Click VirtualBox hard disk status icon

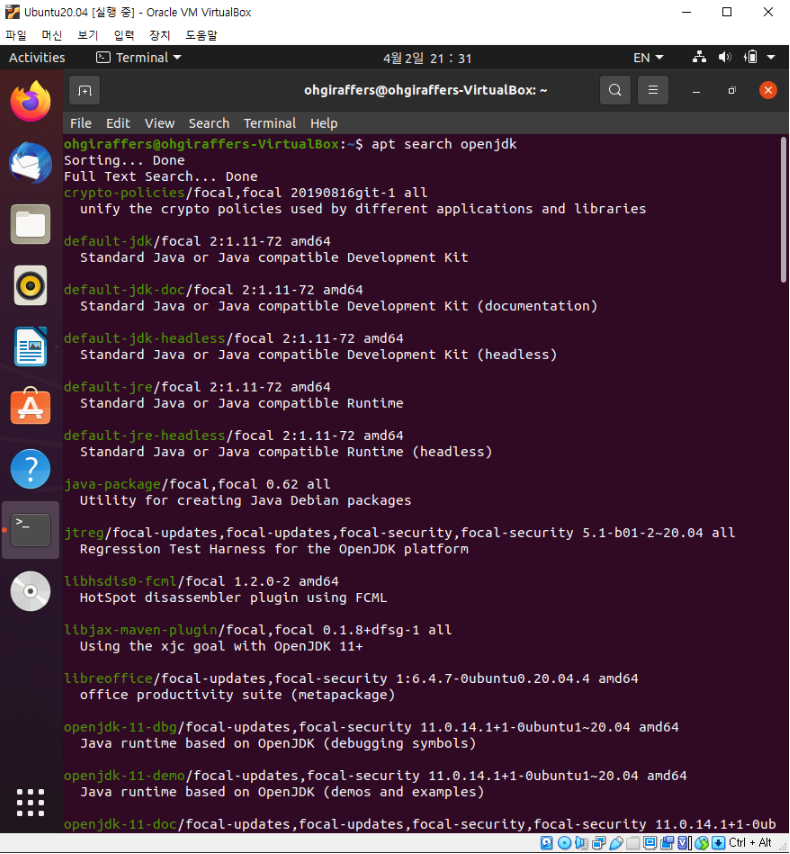pyautogui.click(x=546, y=843)
